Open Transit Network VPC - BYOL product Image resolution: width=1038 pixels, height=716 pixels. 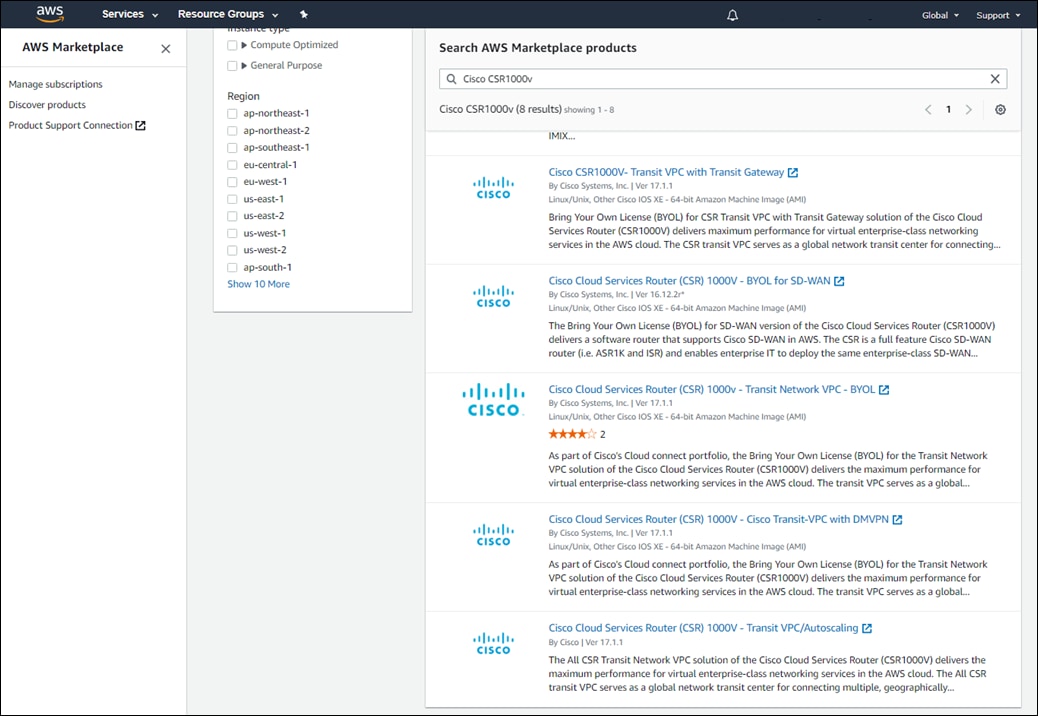coord(712,389)
